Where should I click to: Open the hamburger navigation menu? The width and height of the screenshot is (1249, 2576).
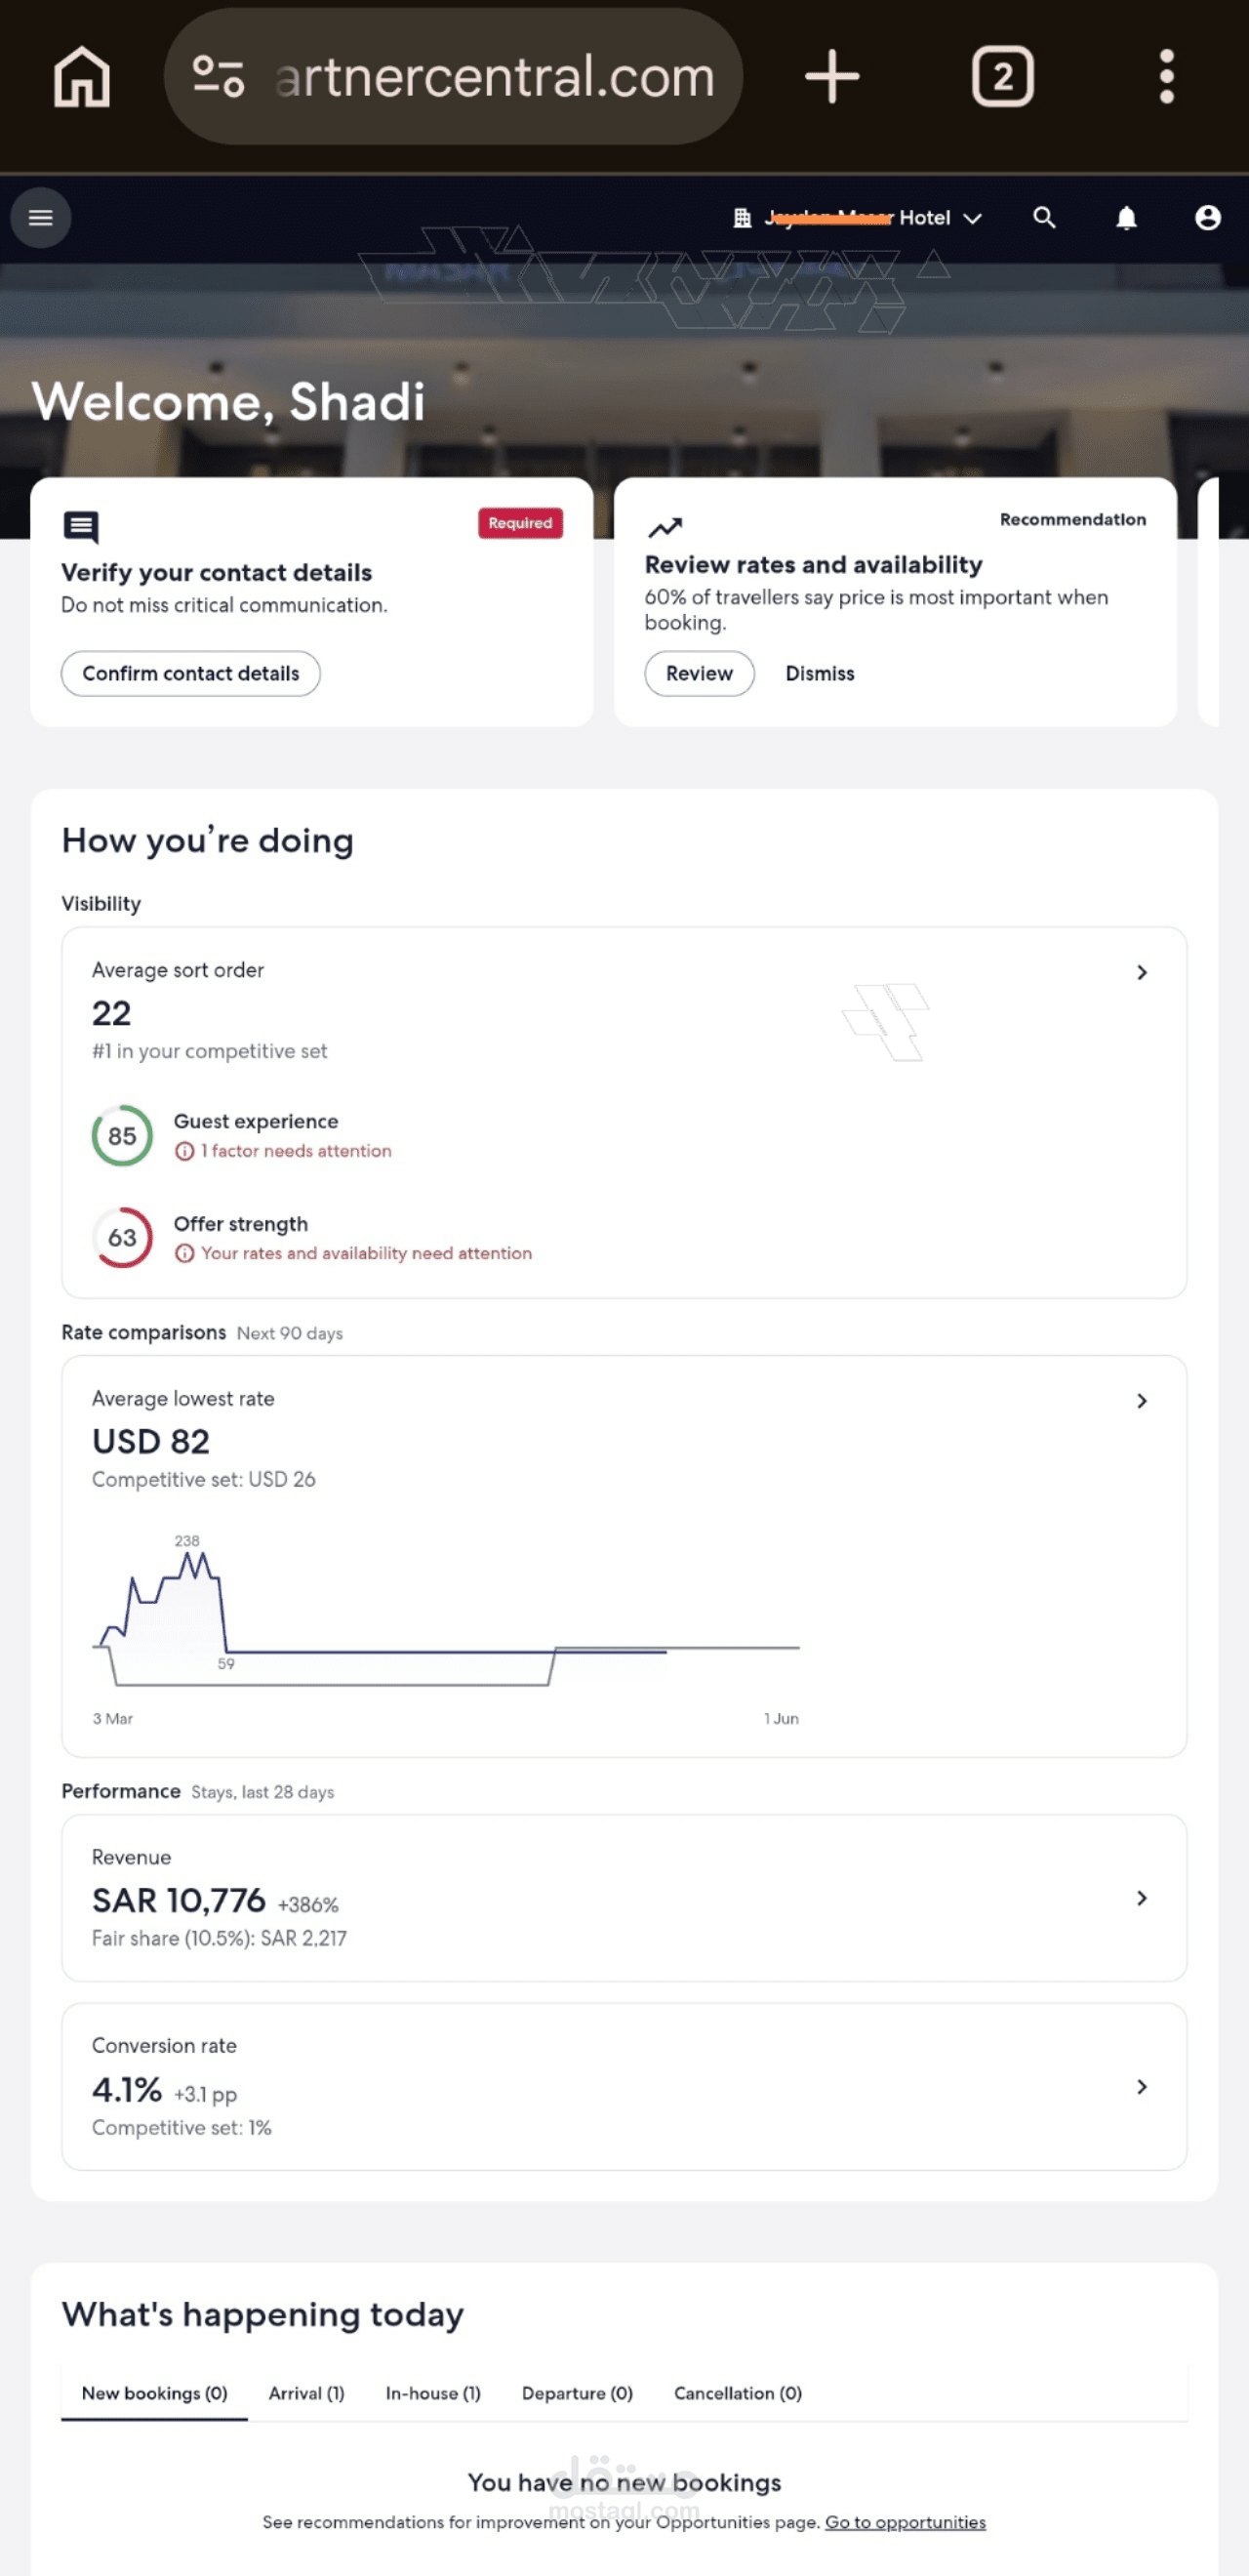(41, 217)
